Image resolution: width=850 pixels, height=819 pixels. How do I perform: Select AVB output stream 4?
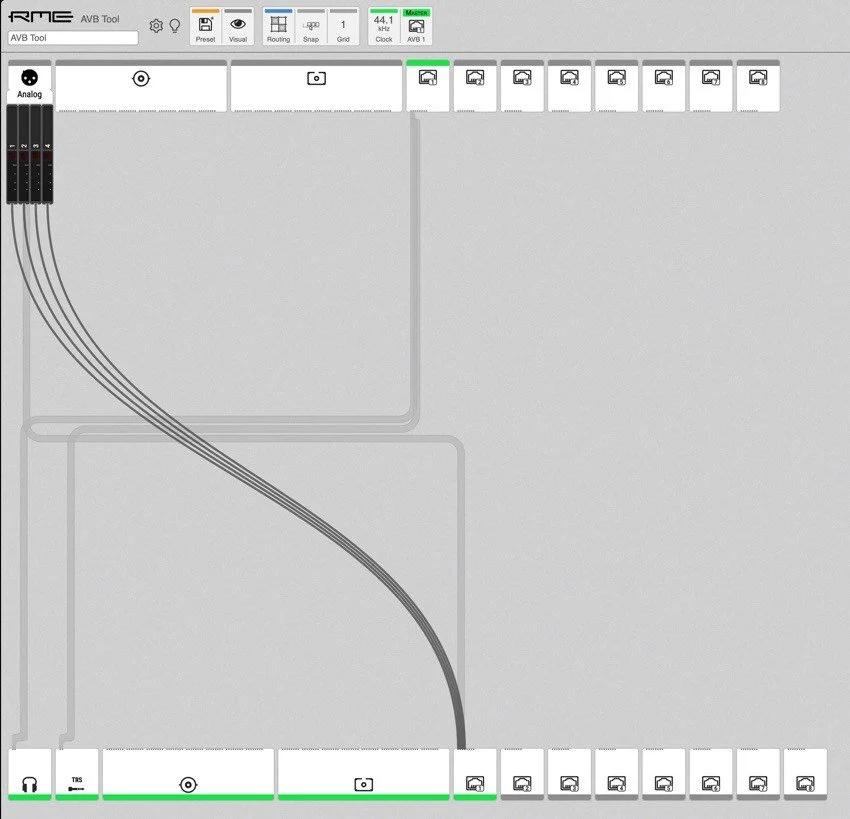(x=616, y=775)
